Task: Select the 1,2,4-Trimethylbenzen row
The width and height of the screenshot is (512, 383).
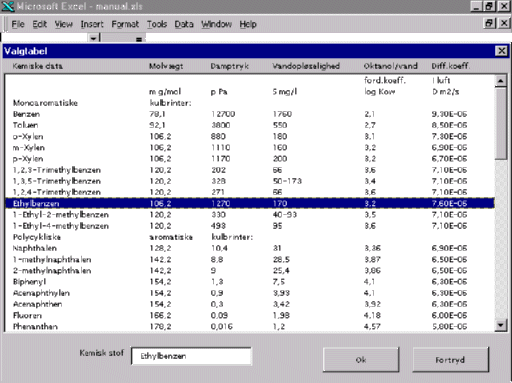Action: (250, 192)
